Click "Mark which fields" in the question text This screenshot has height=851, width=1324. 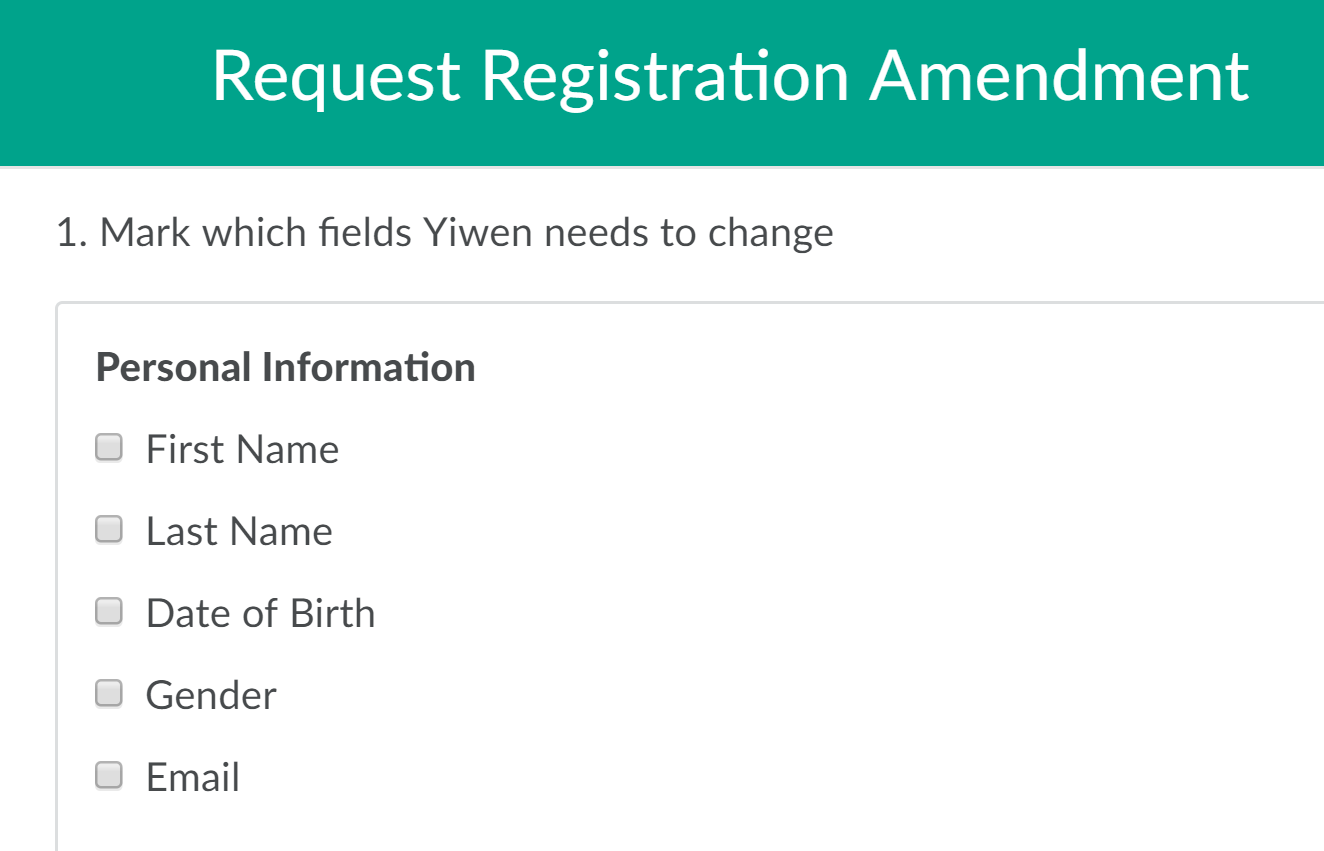click(255, 233)
